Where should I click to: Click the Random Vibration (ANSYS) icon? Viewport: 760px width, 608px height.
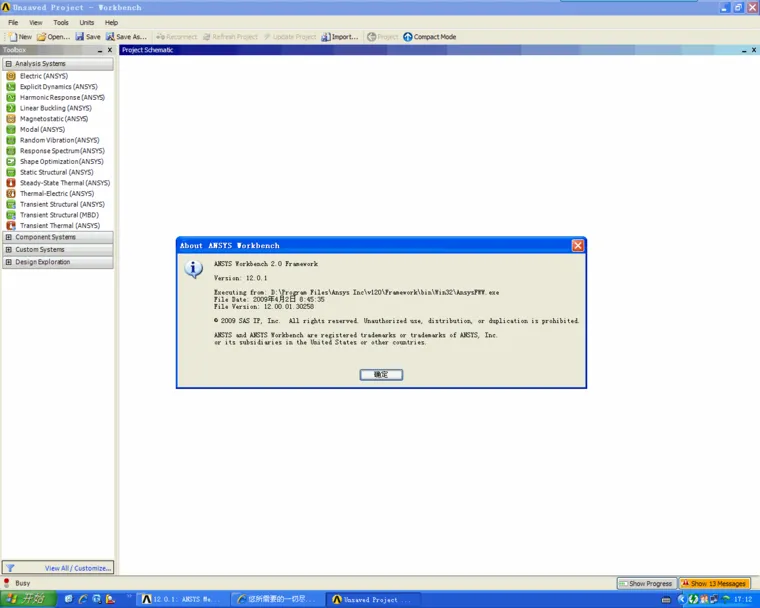[11, 140]
